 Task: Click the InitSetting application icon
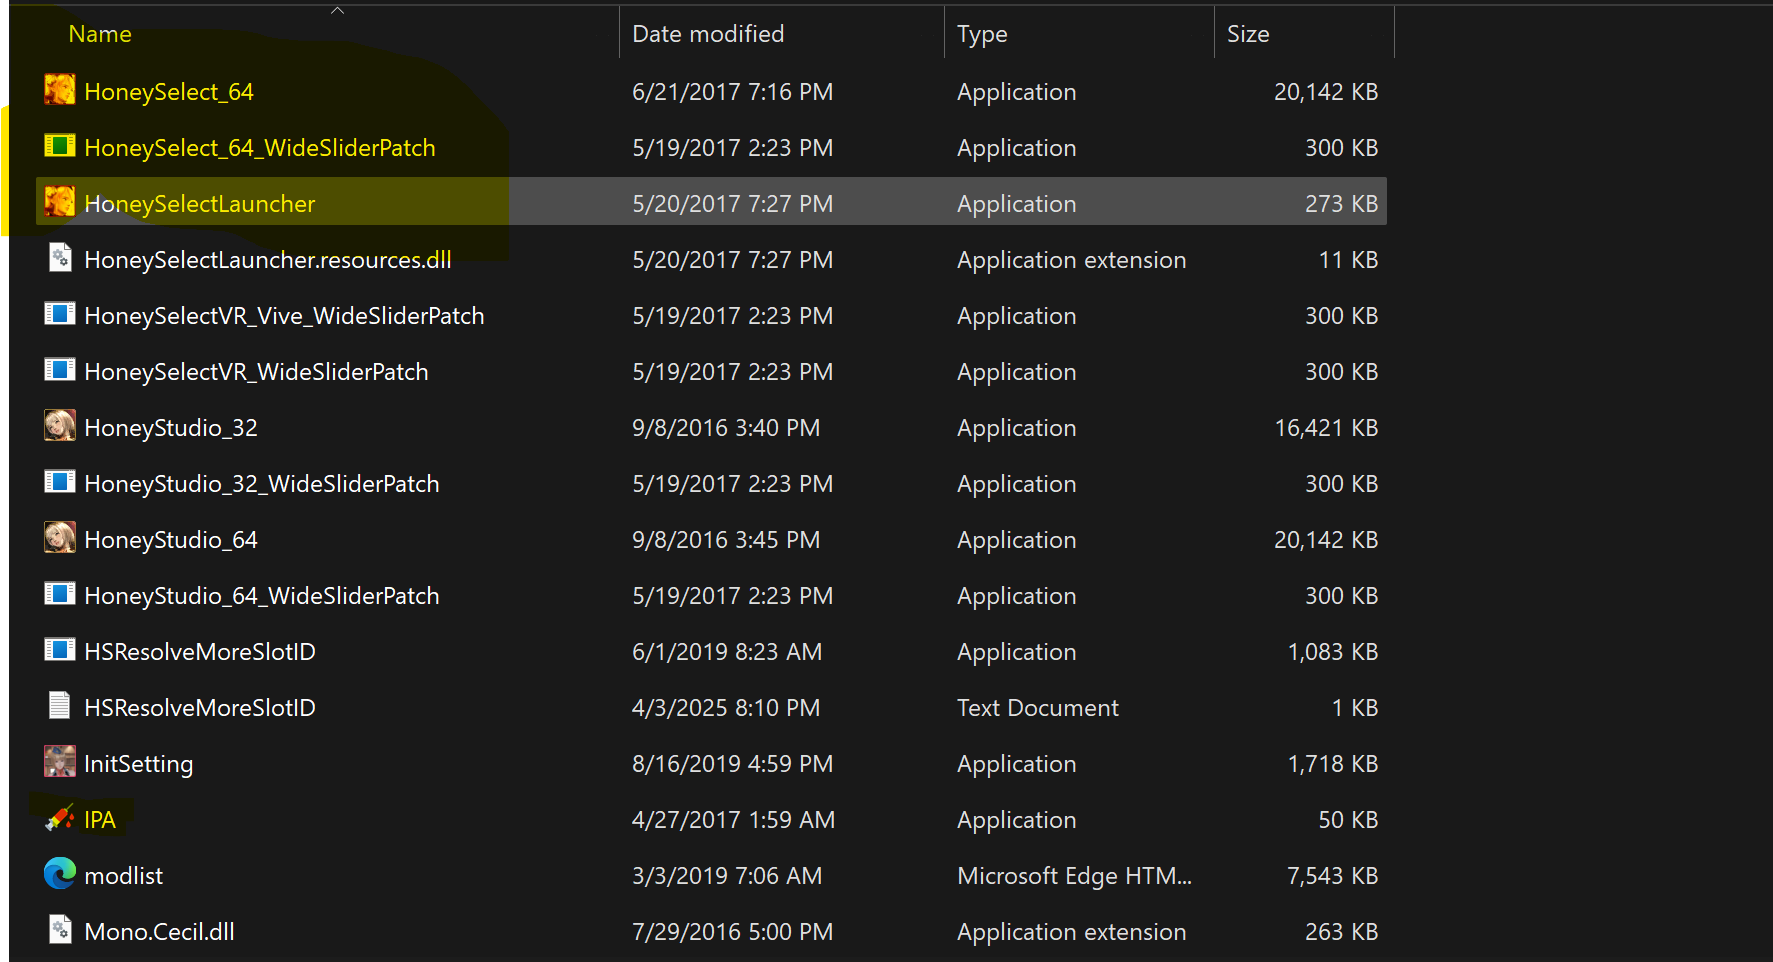pyautogui.click(x=60, y=762)
